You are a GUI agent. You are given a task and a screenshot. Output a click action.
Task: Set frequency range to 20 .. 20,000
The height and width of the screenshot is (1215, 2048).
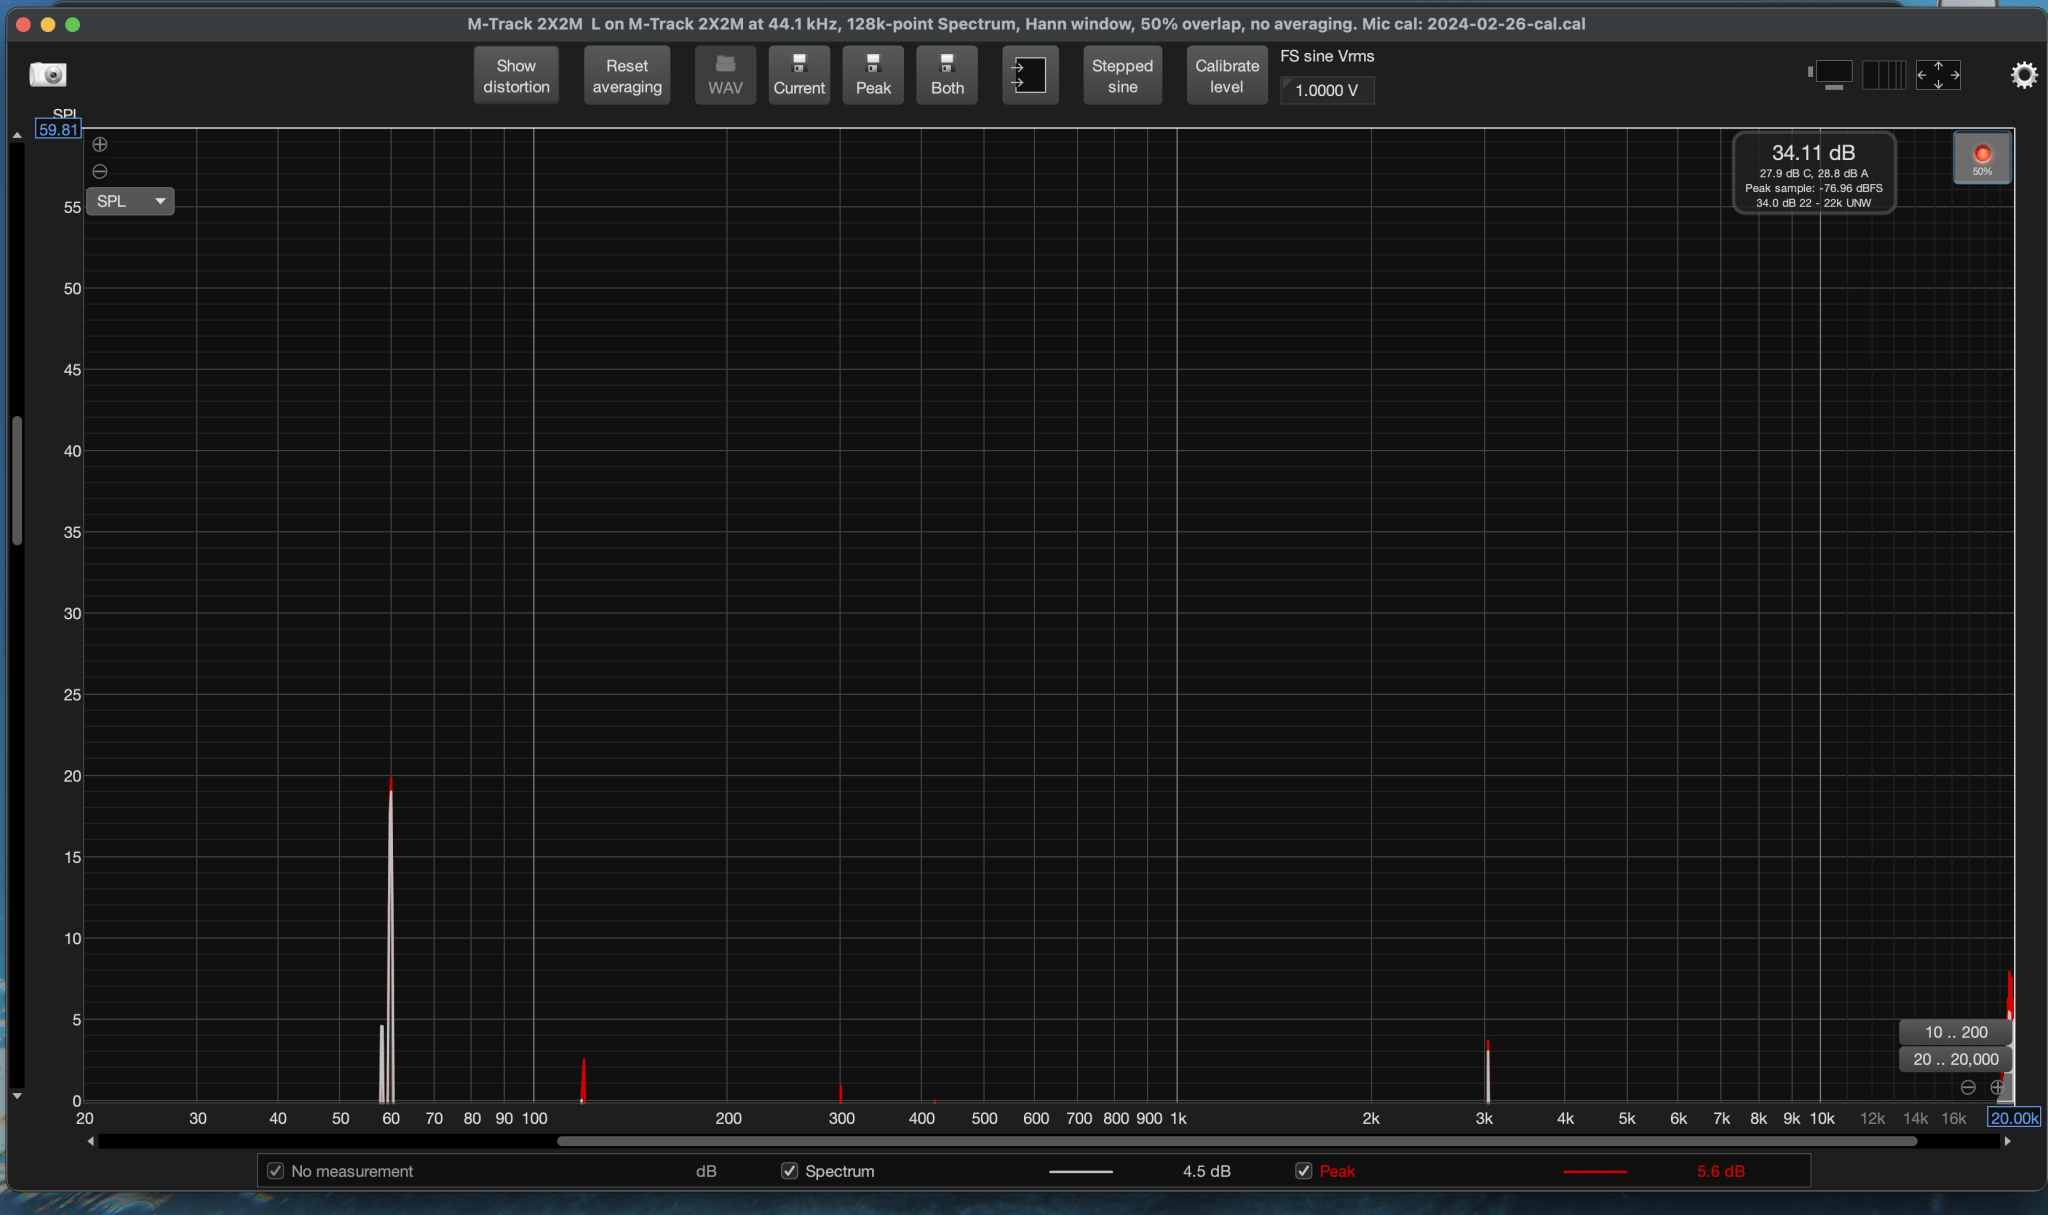1955,1059
